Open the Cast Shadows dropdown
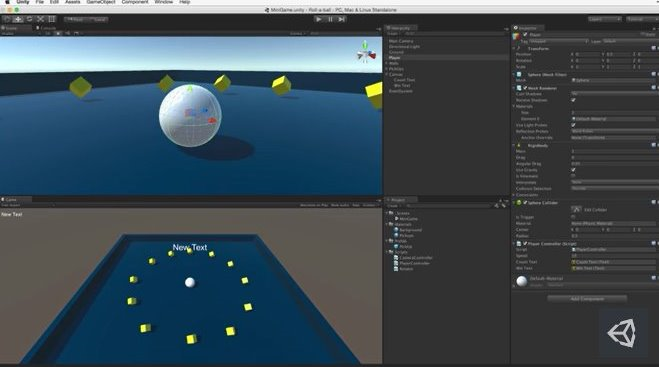The height and width of the screenshot is (367, 659). point(615,94)
